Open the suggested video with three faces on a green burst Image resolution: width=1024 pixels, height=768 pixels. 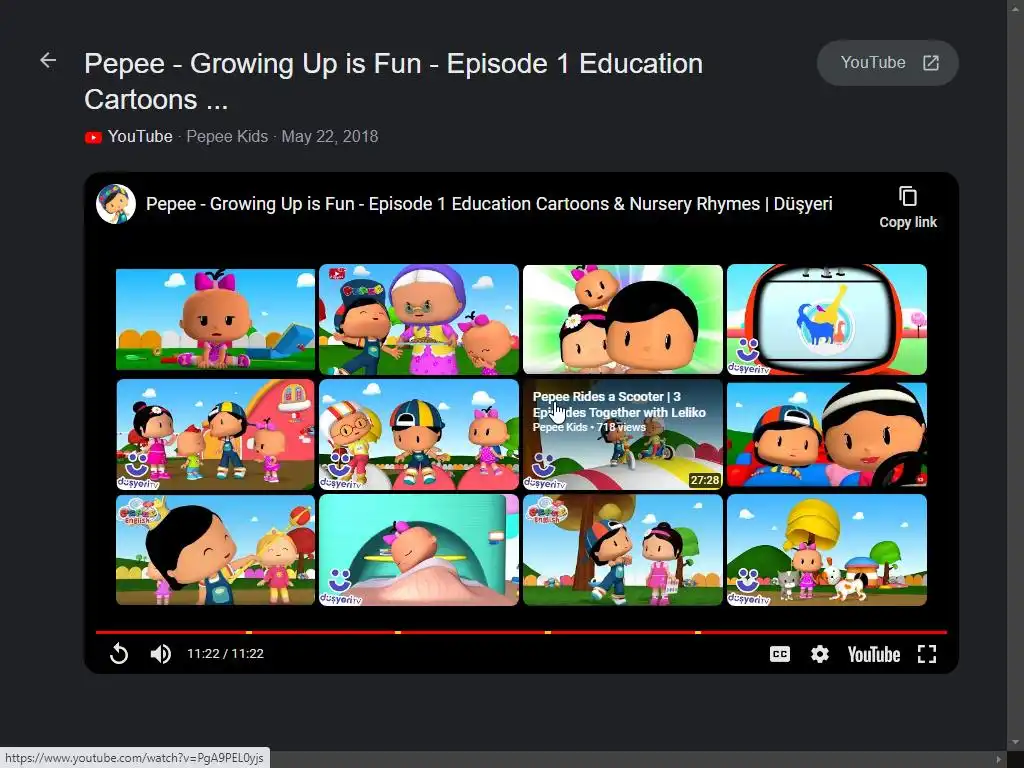point(622,319)
